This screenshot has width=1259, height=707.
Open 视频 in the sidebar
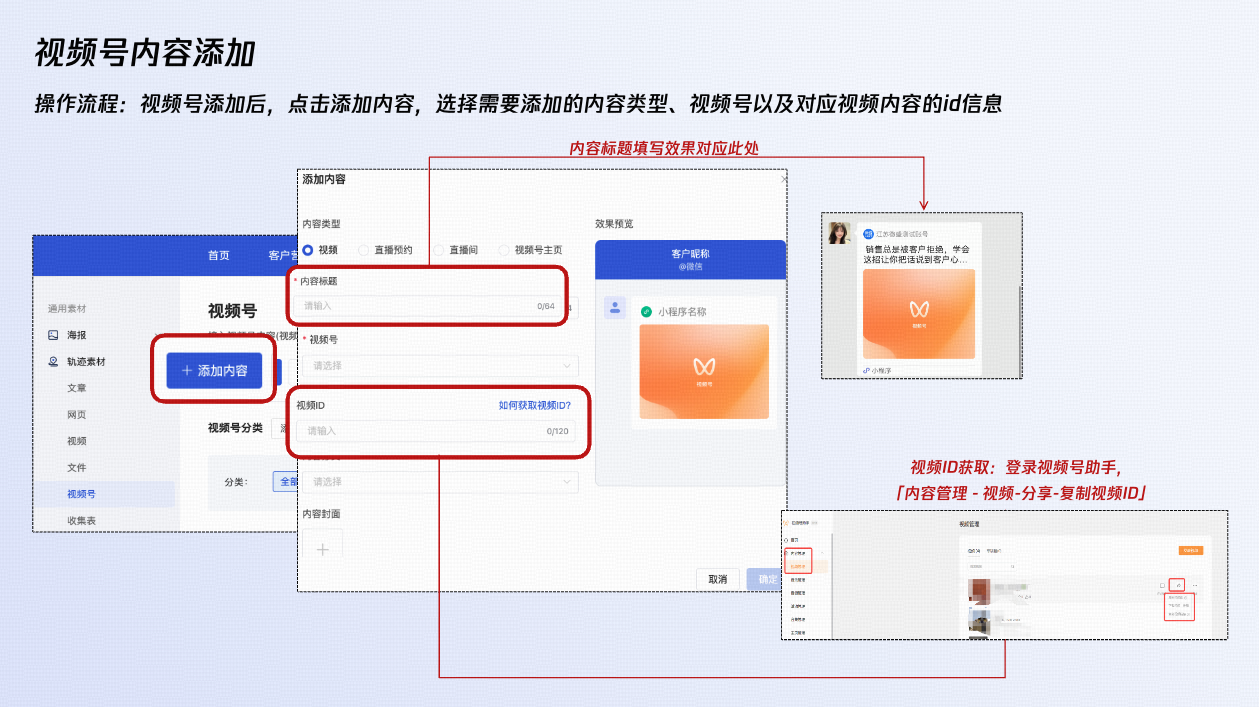coord(77,441)
